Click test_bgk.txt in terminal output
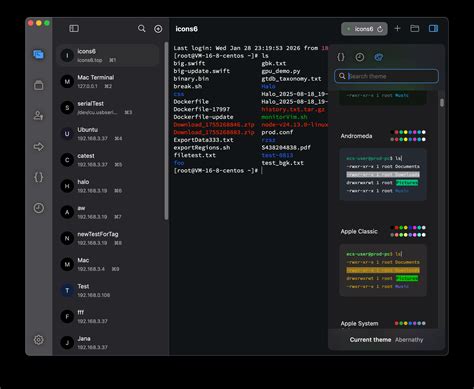This screenshot has height=389, width=474. 283,163
